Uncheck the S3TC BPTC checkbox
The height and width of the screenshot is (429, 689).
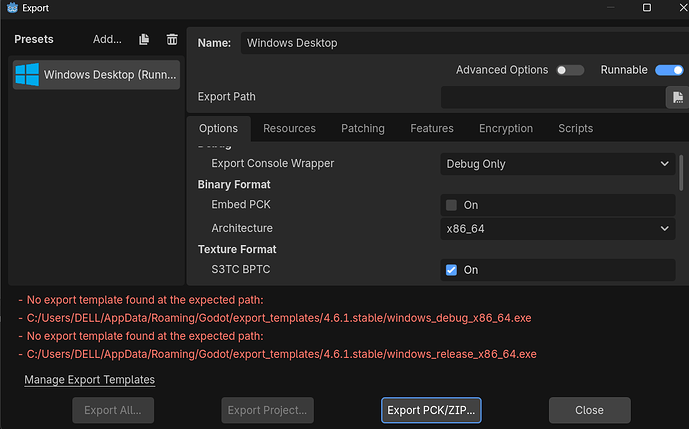pyautogui.click(x=451, y=270)
